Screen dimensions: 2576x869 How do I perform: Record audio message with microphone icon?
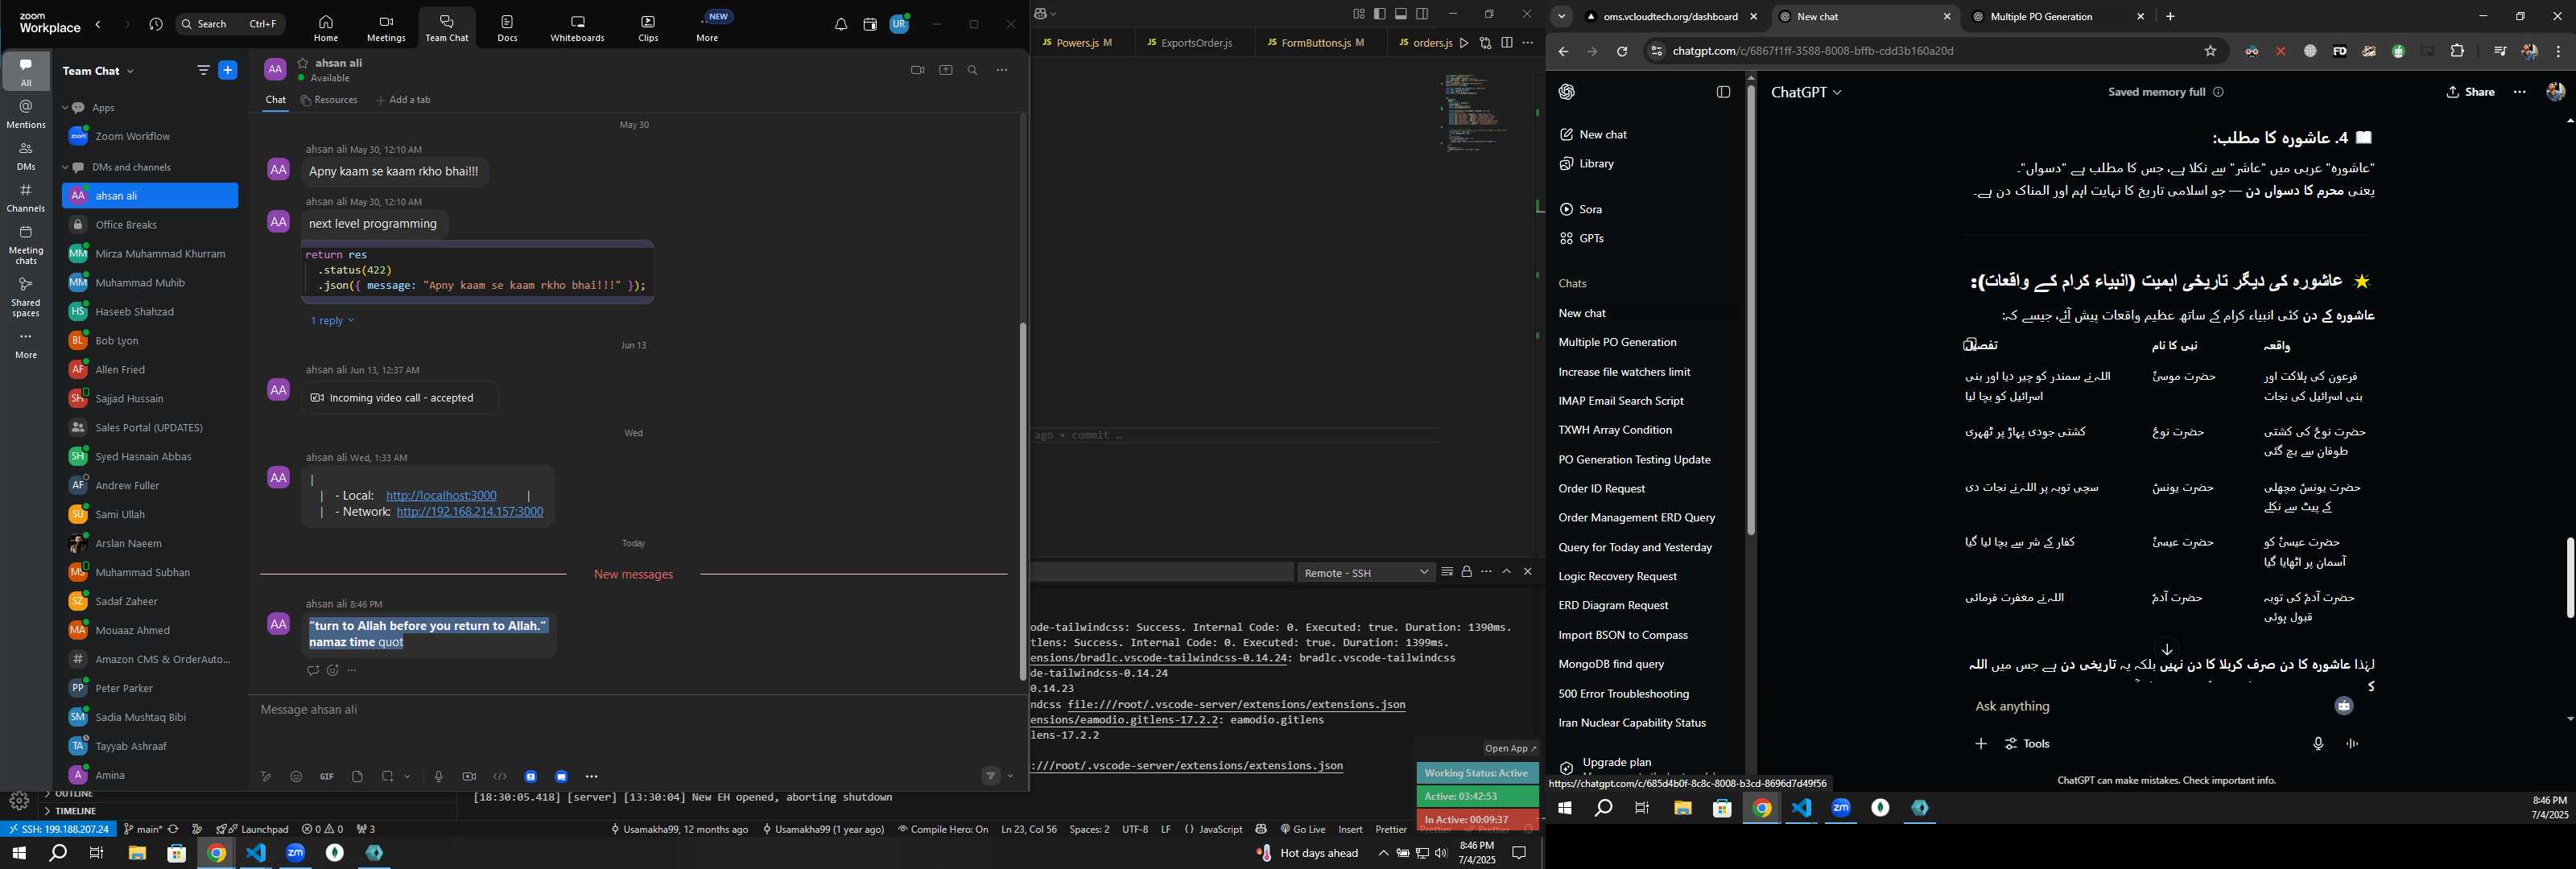[x=438, y=777]
